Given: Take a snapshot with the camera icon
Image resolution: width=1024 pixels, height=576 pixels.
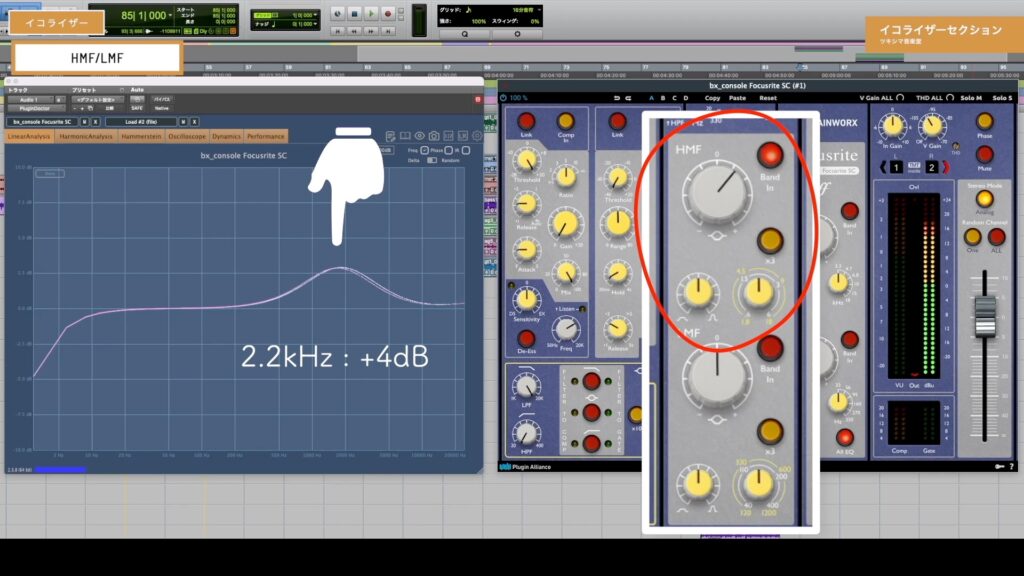Looking at the screenshot, I should pos(434,136).
